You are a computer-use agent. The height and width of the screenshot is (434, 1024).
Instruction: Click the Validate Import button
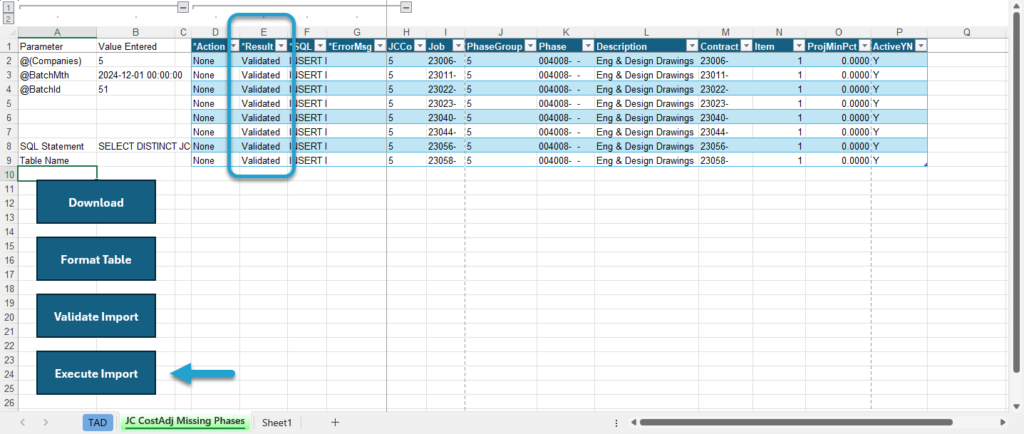click(x=96, y=317)
